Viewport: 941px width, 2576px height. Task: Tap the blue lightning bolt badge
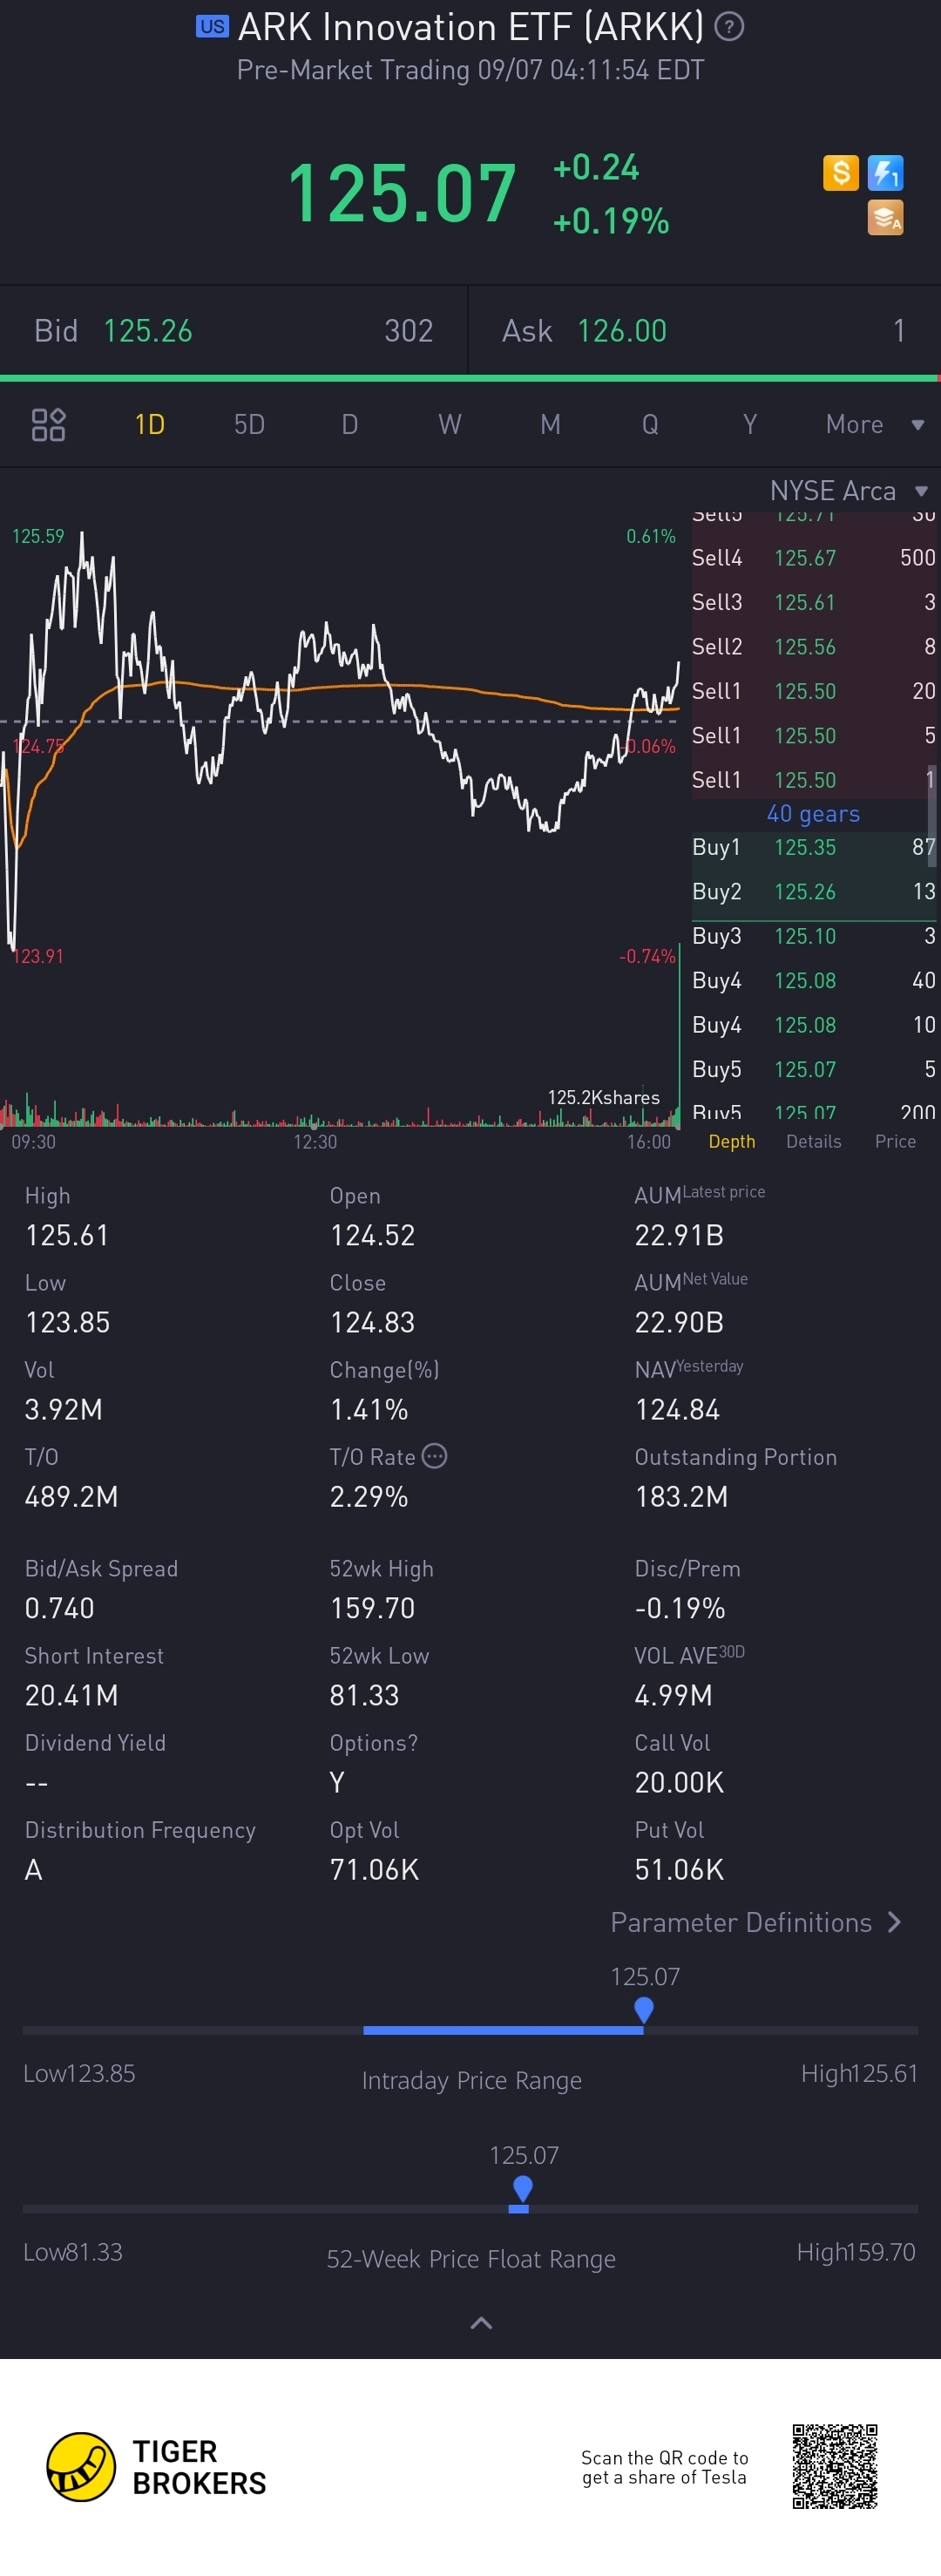pos(886,173)
